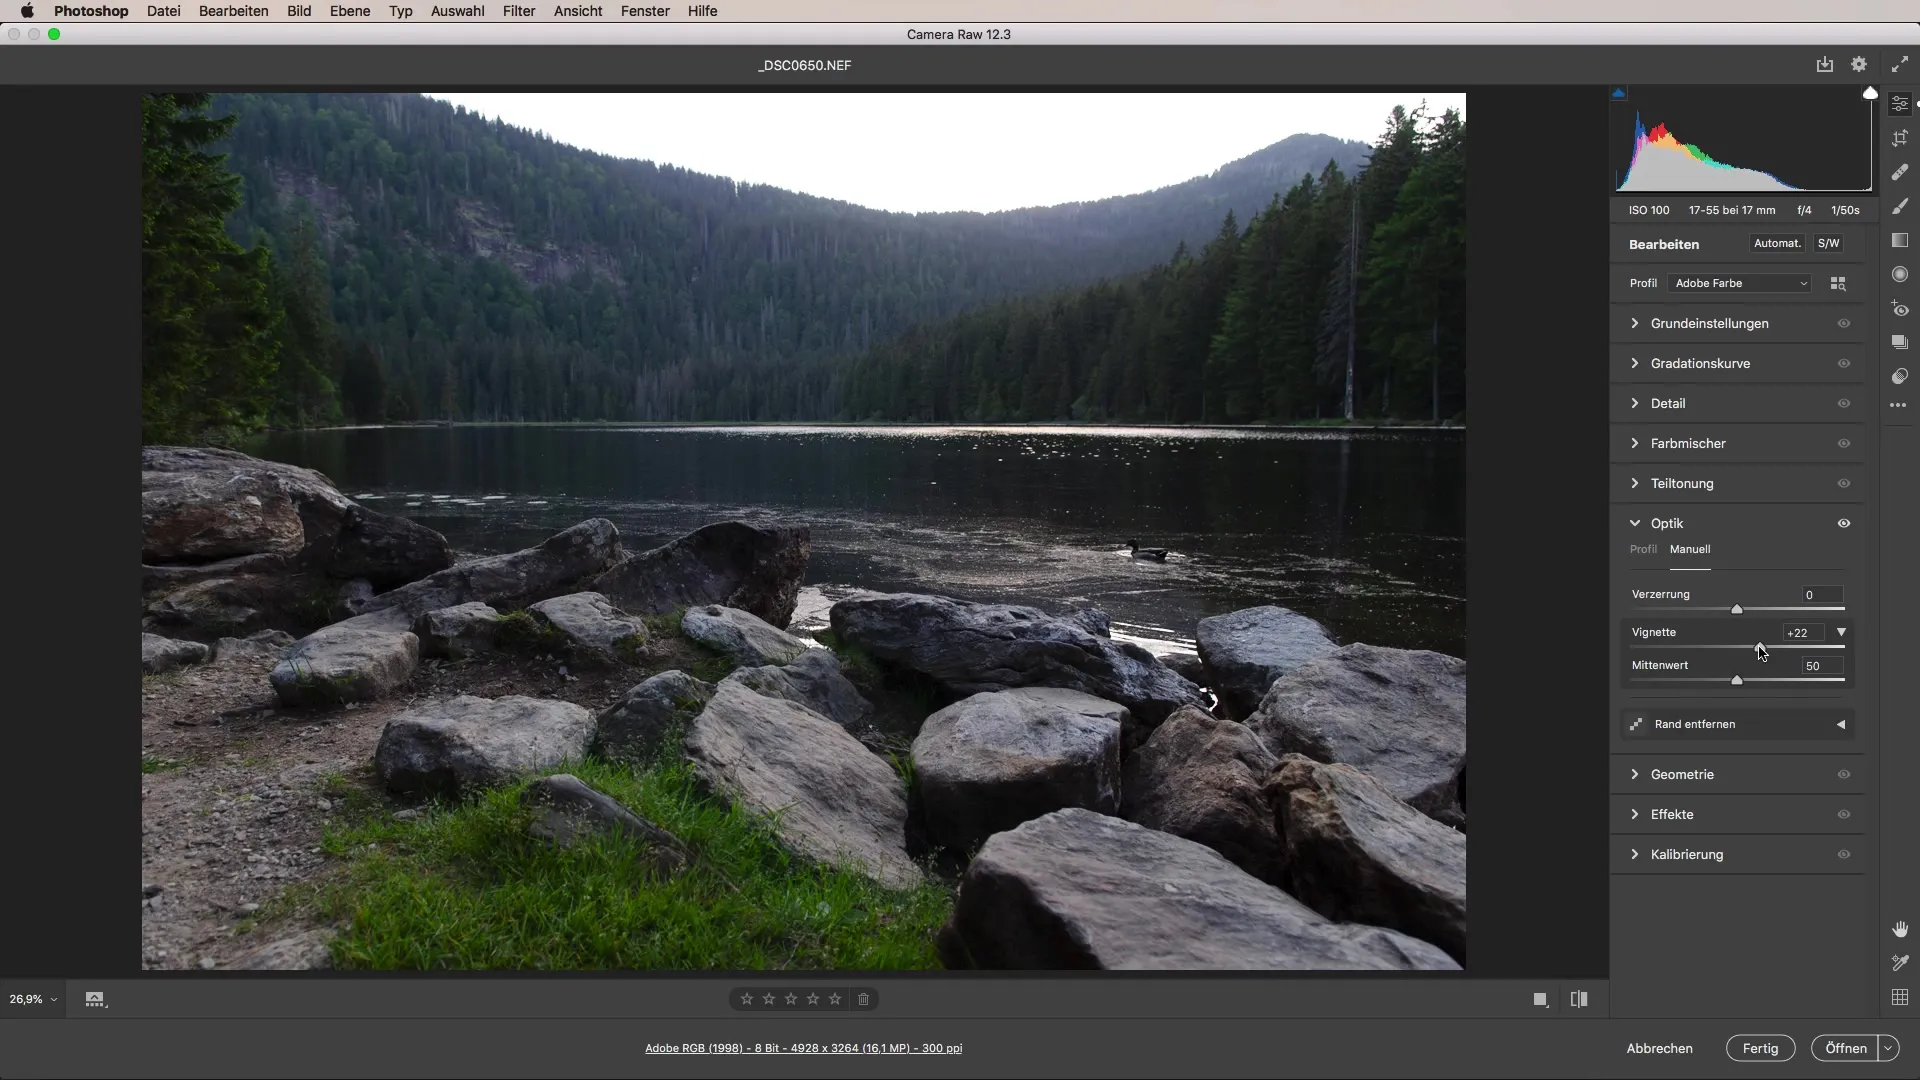
Task: Toggle Geometrie panel visibility eye
Action: pos(1844,775)
